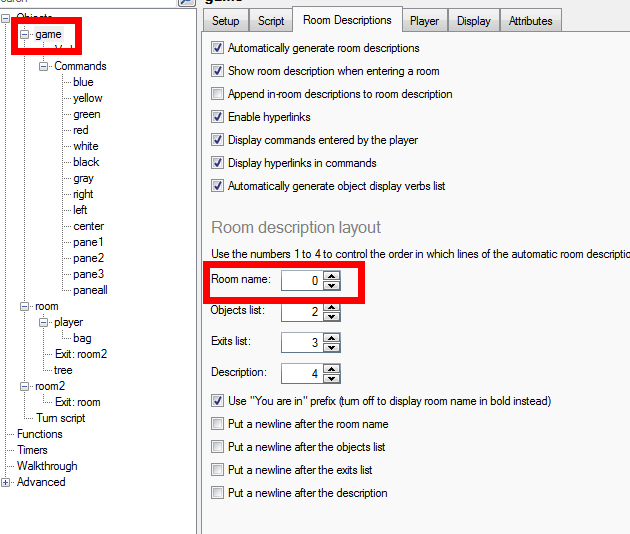Collapse the room2 tree node
Viewport: 630px width, 534px height.
25,386
